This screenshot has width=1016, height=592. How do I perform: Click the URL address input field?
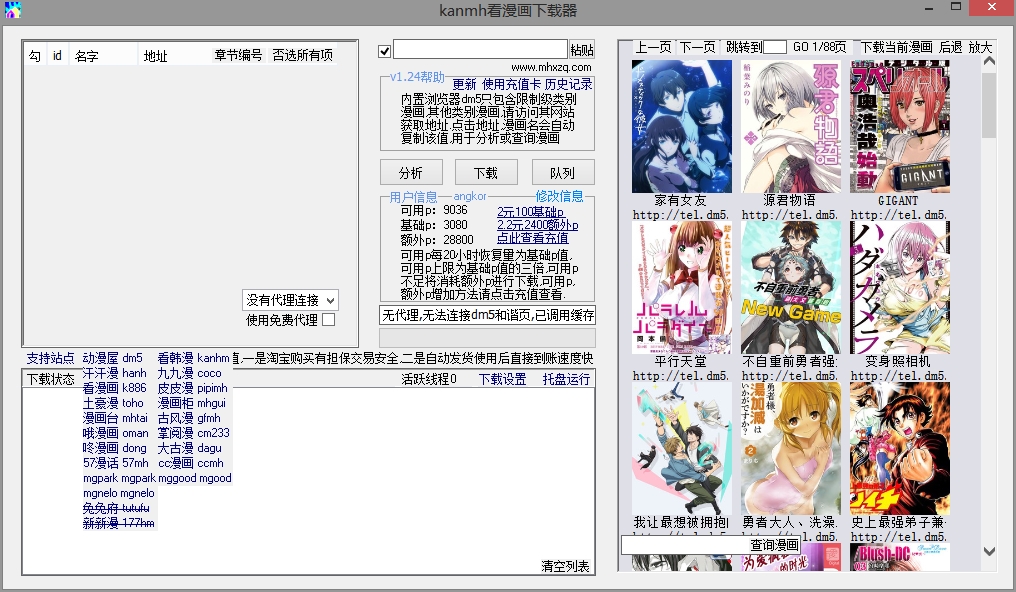480,49
